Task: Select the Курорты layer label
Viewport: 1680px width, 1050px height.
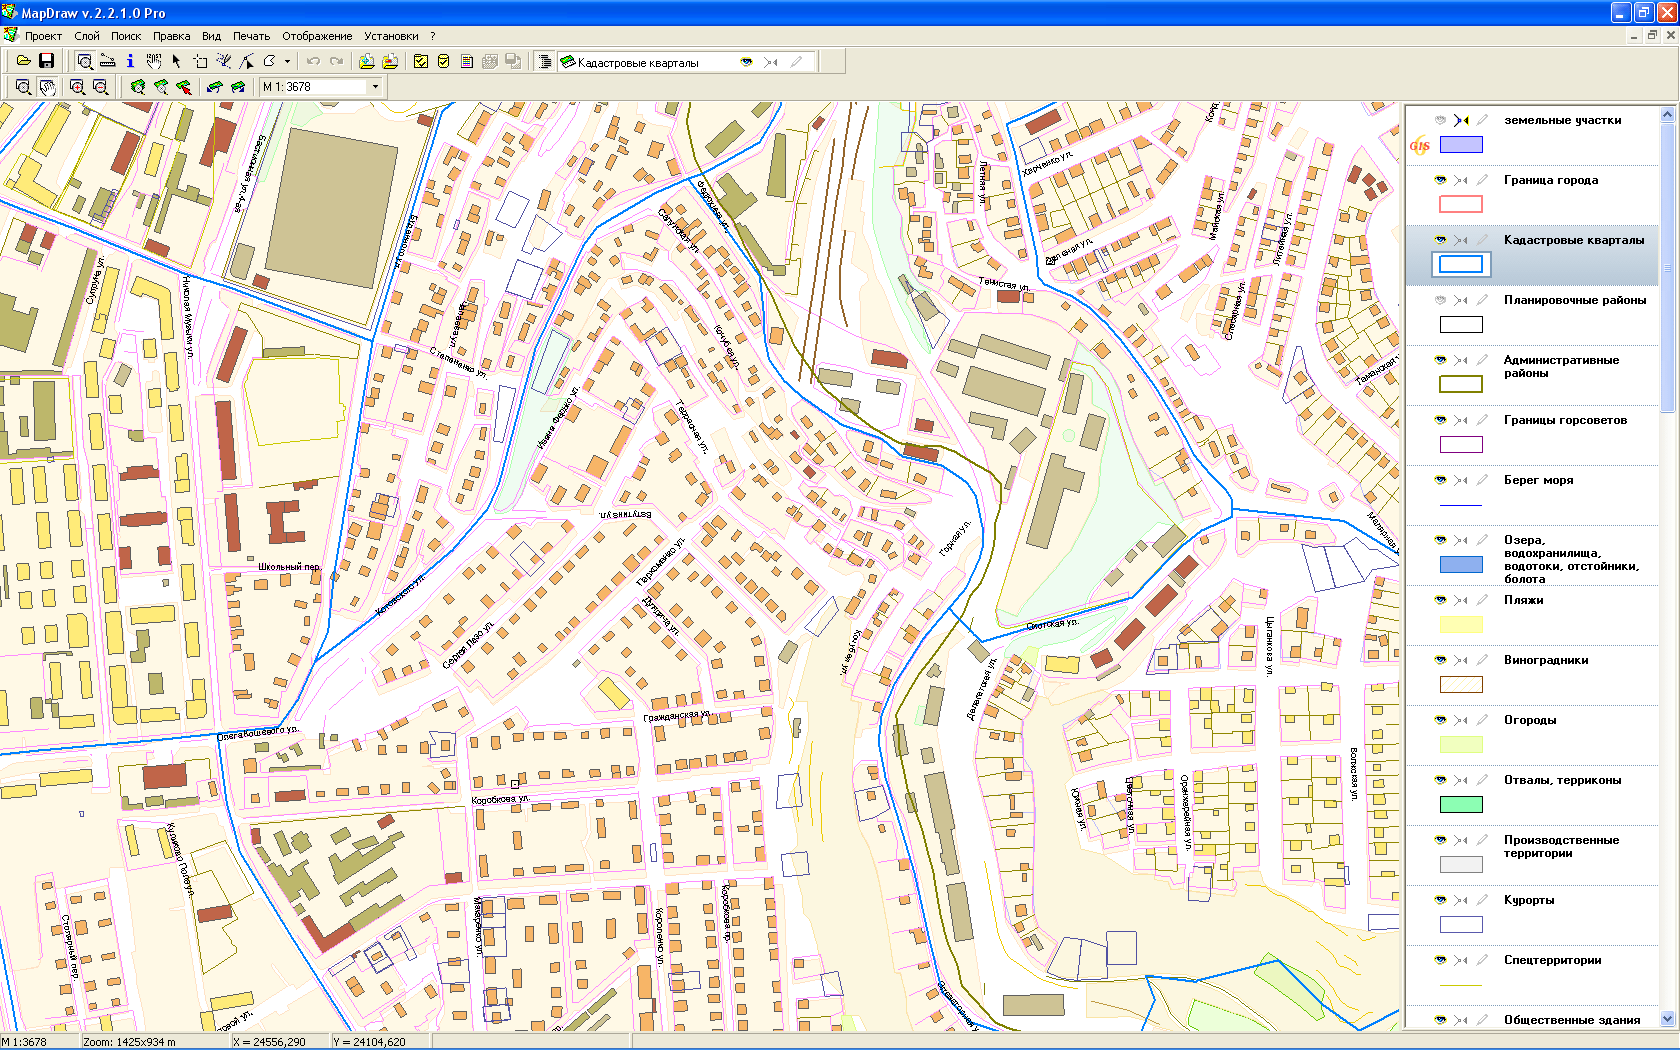Action: [x=1529, y=900]
